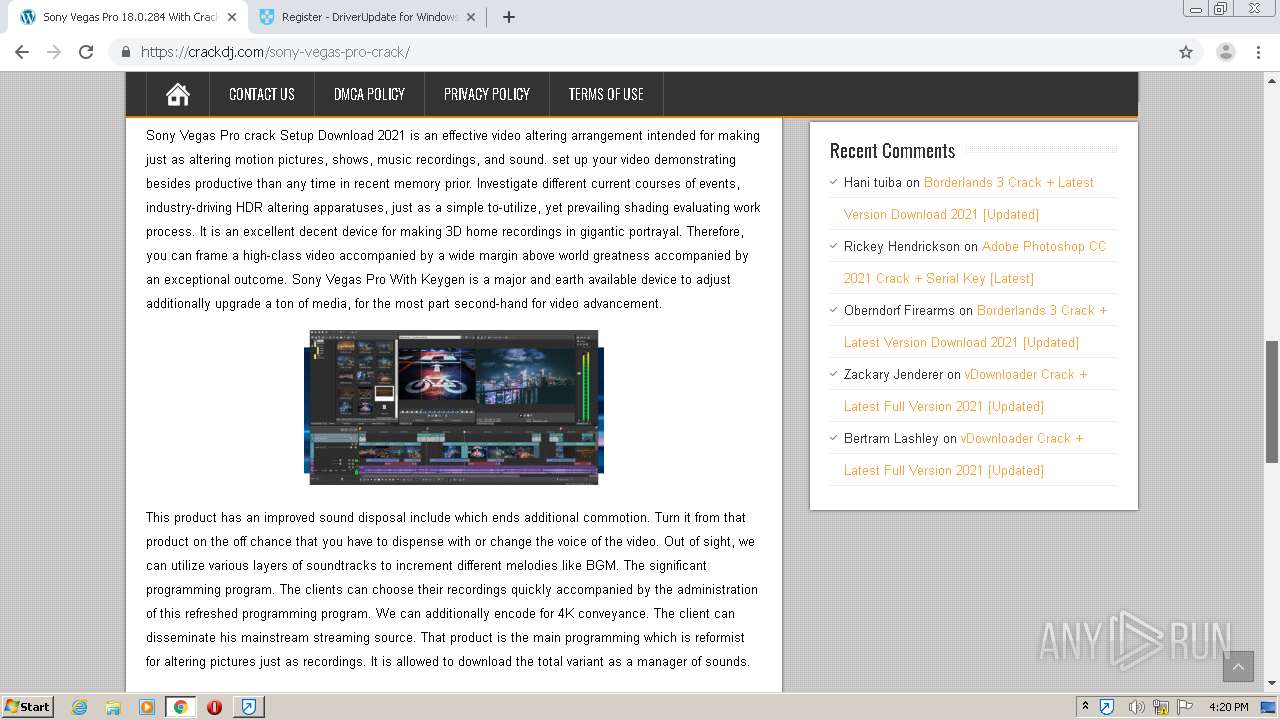Launch Internet Explorer from the taskbar
This screenshot has height=720, width=1280.
coord(80,707)
